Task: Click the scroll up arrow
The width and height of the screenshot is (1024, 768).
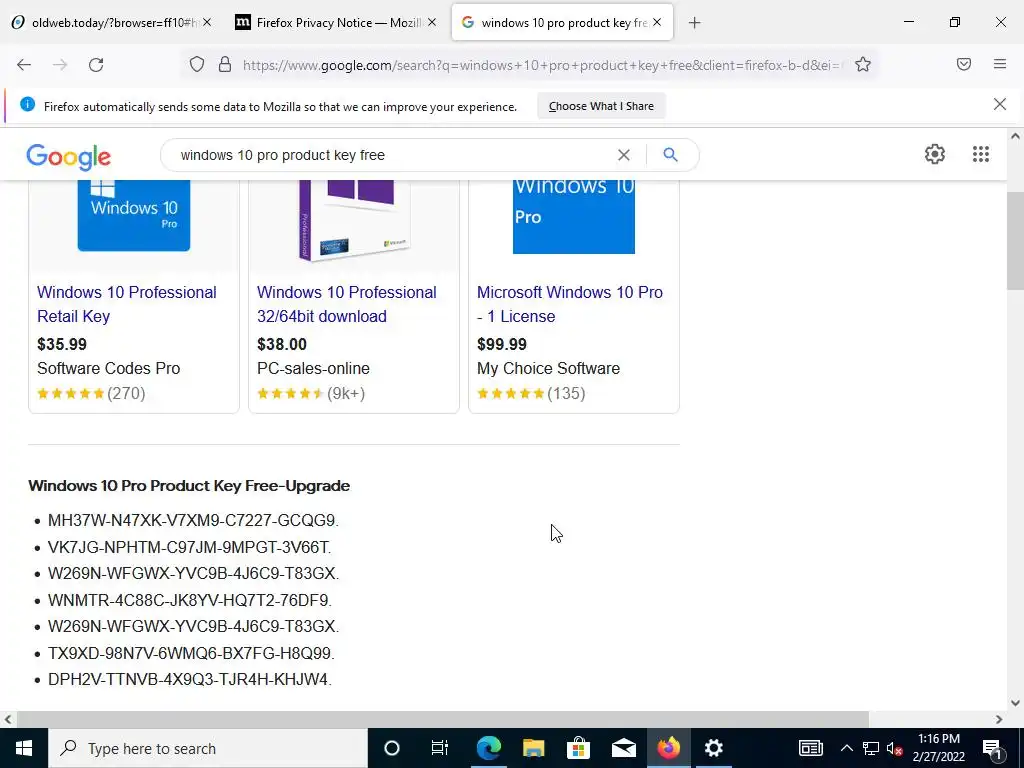Action: click(1015, 136)
